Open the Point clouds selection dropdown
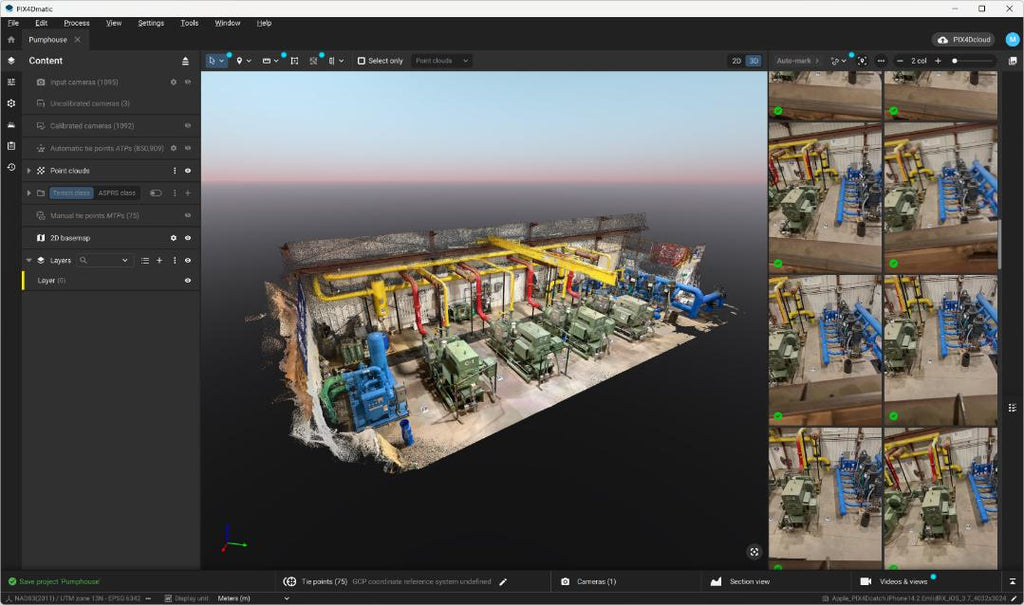The height and width of the screenshot is (605, 1024). (441, 61)
